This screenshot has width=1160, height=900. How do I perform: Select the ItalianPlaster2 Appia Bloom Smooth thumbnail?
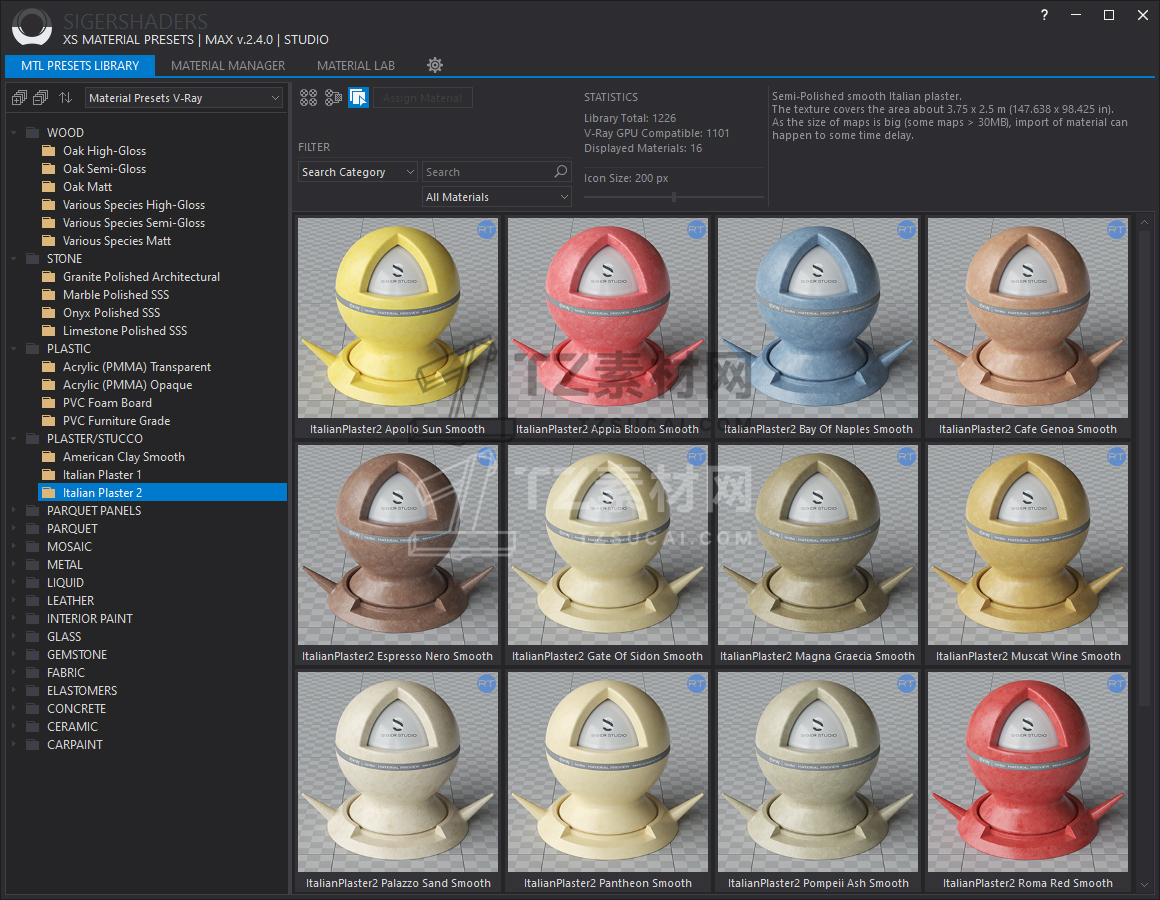coord(608,318)
